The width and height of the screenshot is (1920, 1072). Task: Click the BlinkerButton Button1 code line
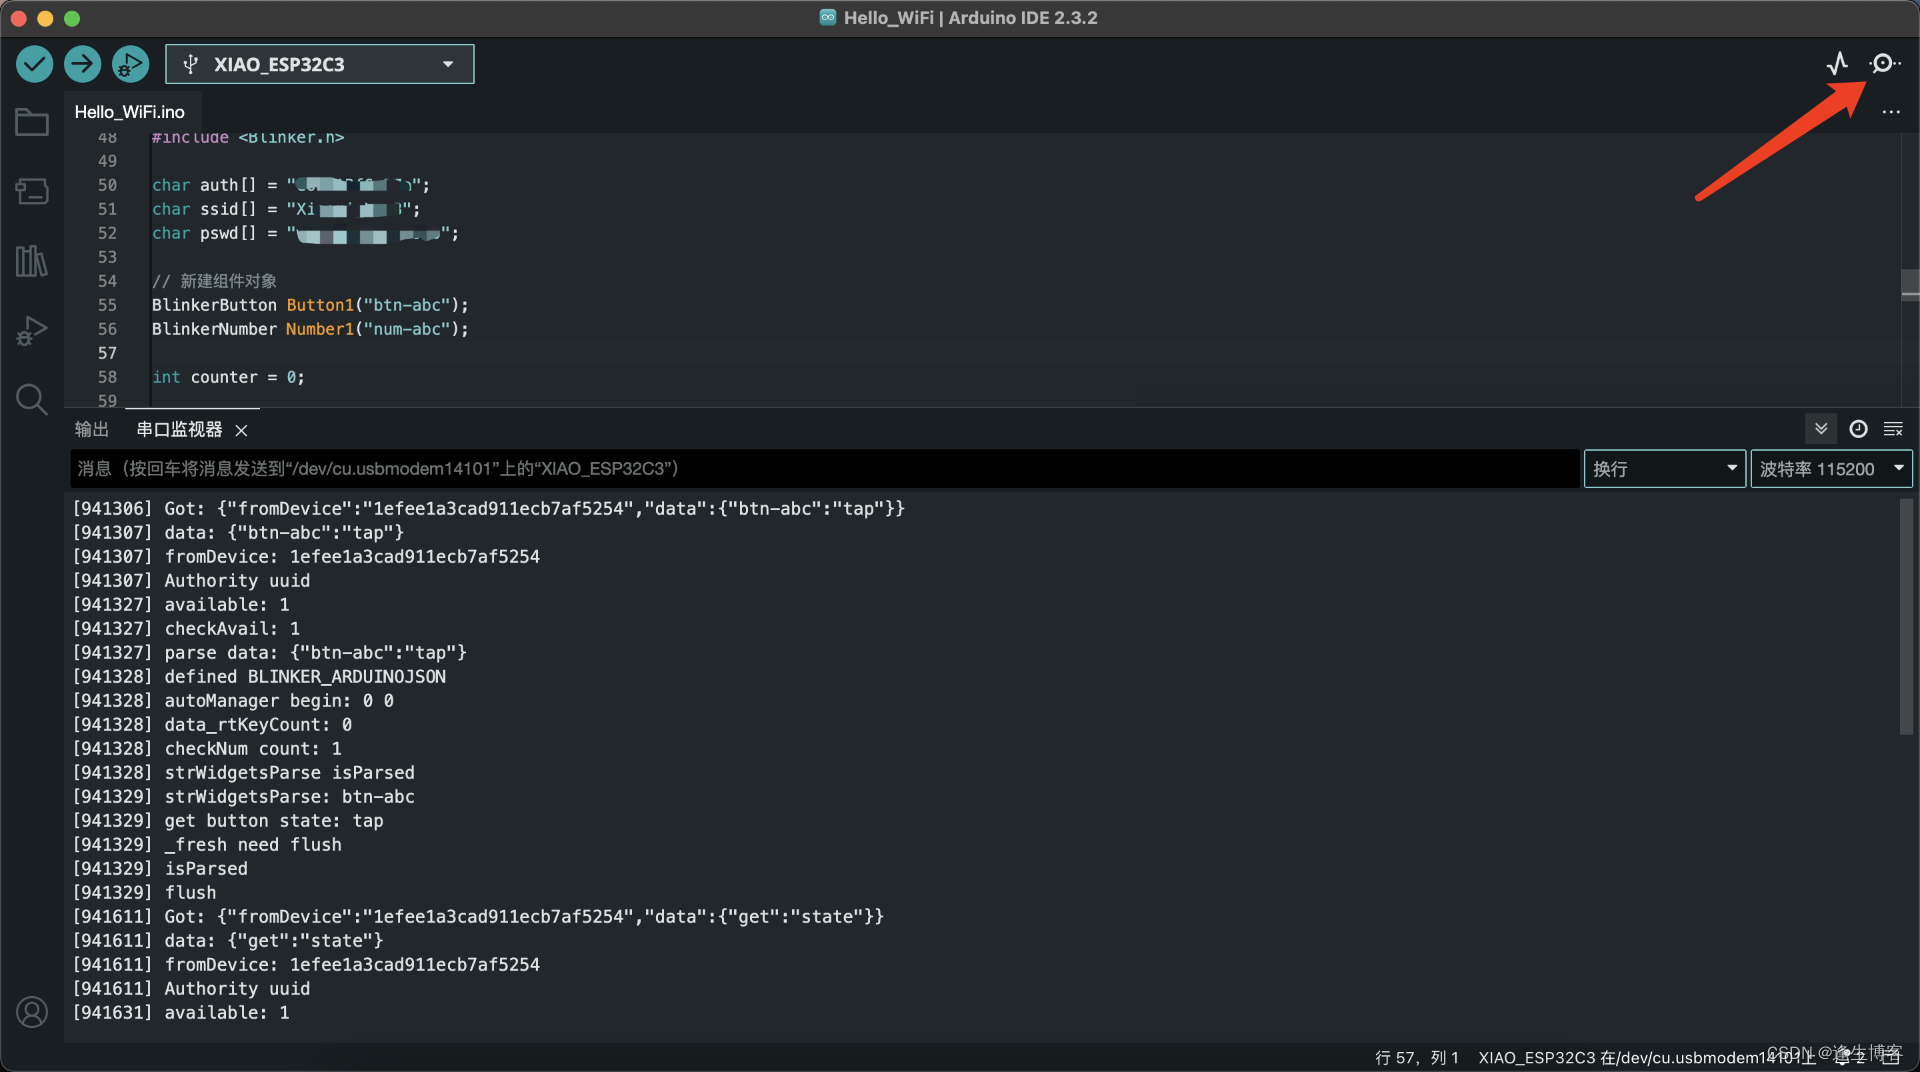pyautogui.click(x=310, y=305)
